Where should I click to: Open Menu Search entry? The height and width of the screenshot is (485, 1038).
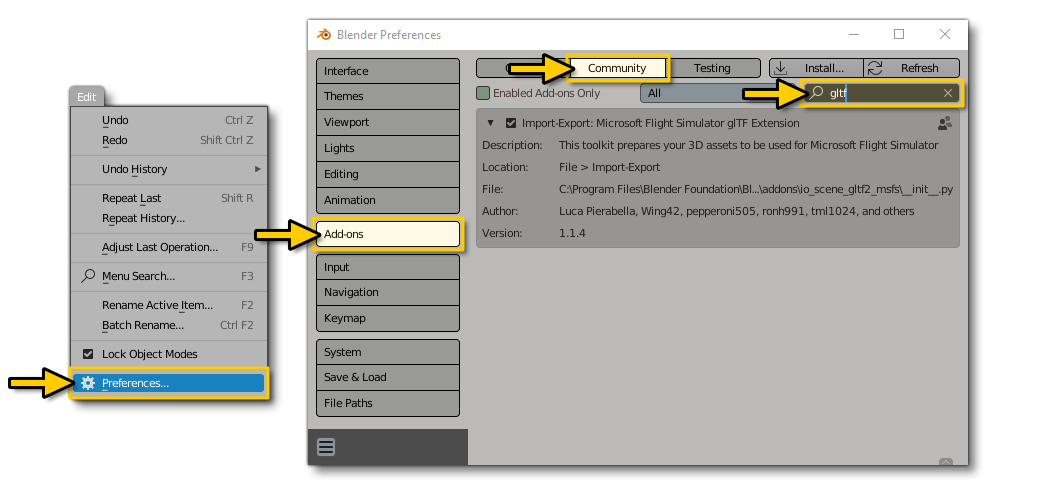point(169,277)
